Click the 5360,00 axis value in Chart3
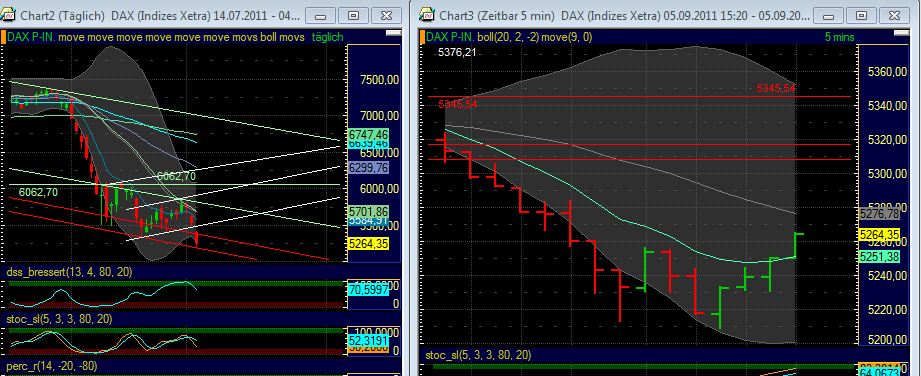This screenshot has width=921, height=376. coord(888,71)
